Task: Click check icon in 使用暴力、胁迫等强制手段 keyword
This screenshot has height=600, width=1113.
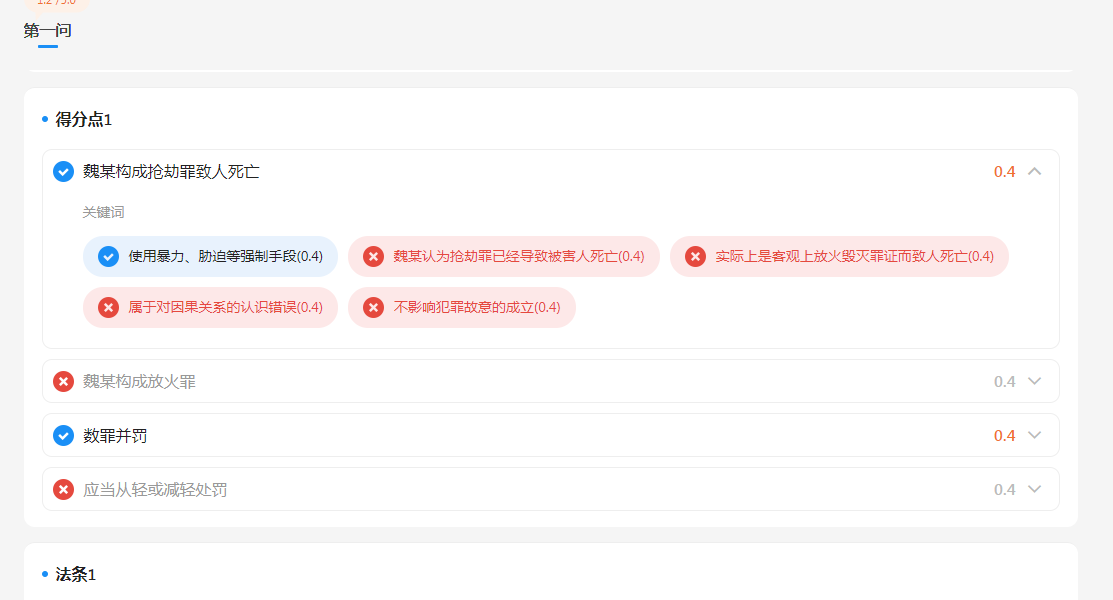Action: [x=108, y=256]
